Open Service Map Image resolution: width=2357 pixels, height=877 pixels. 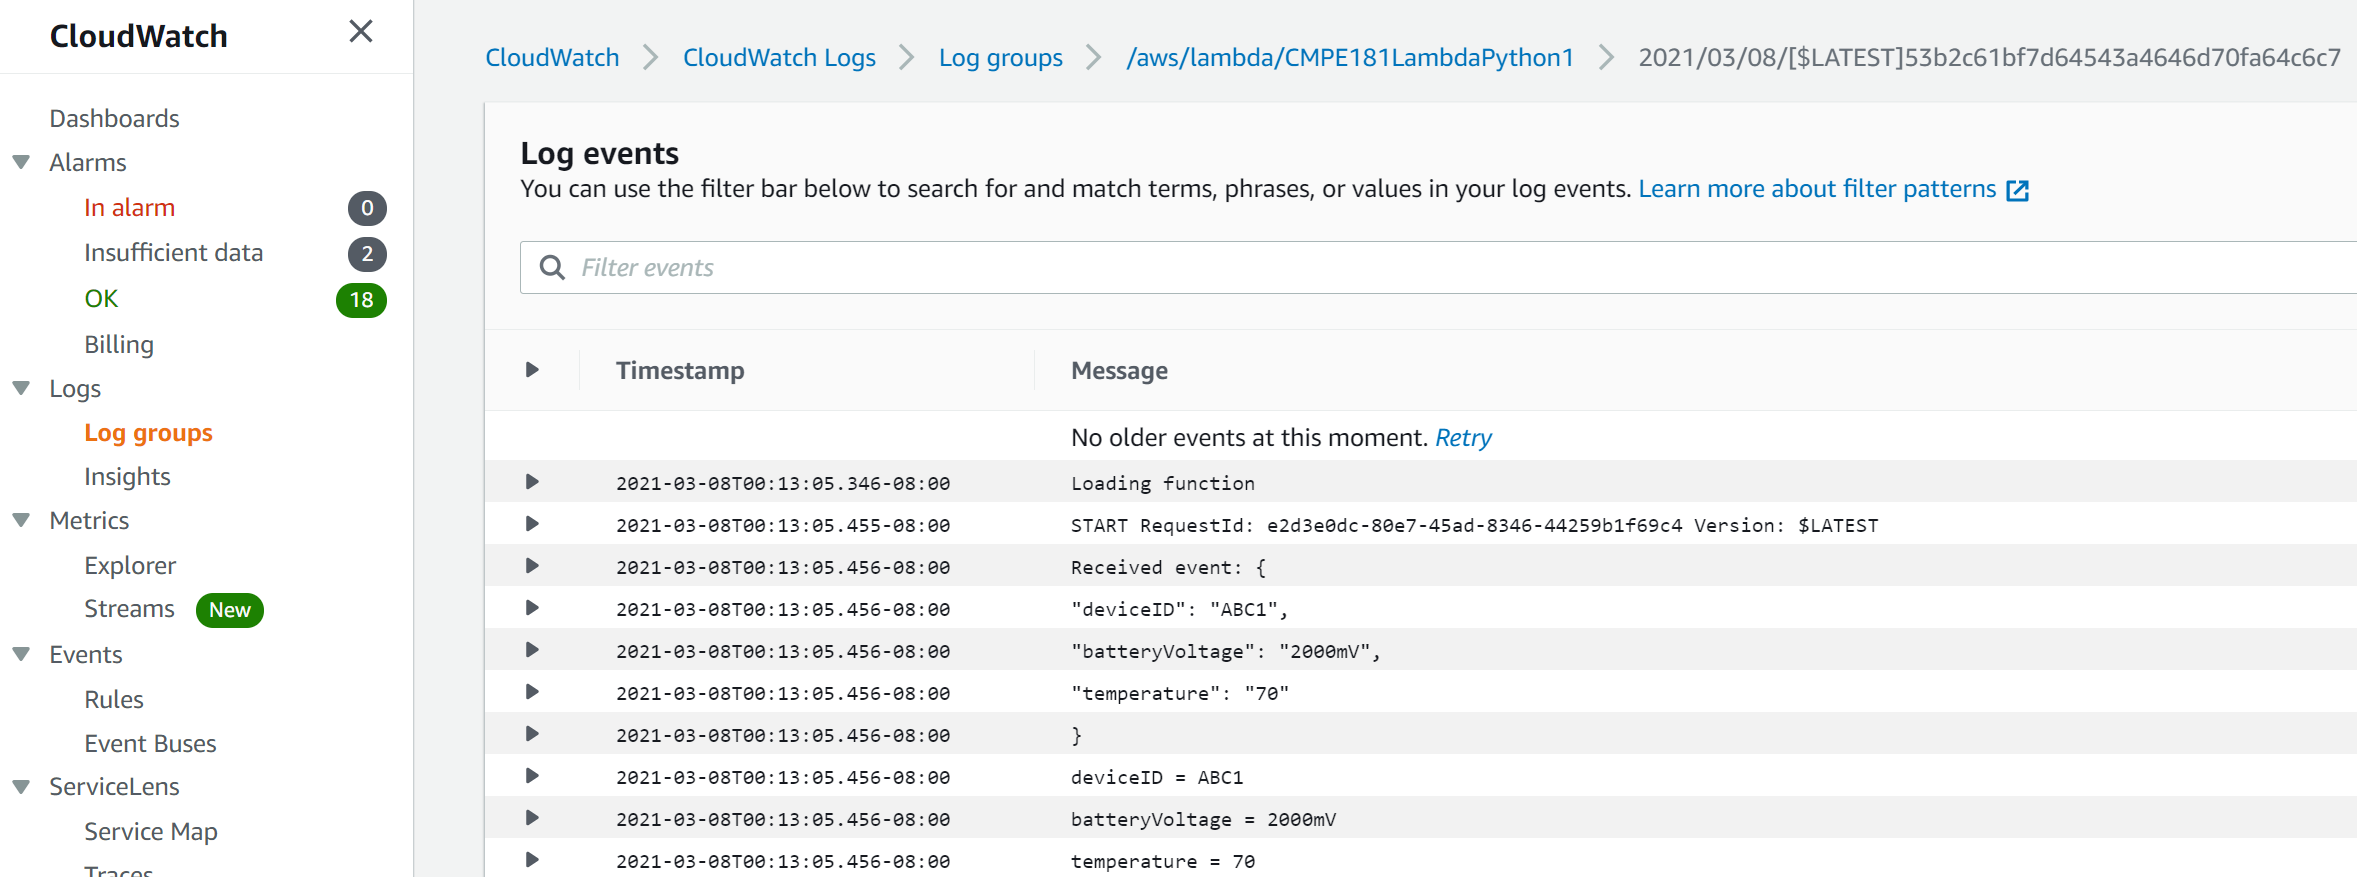click(x=151, y=832)
